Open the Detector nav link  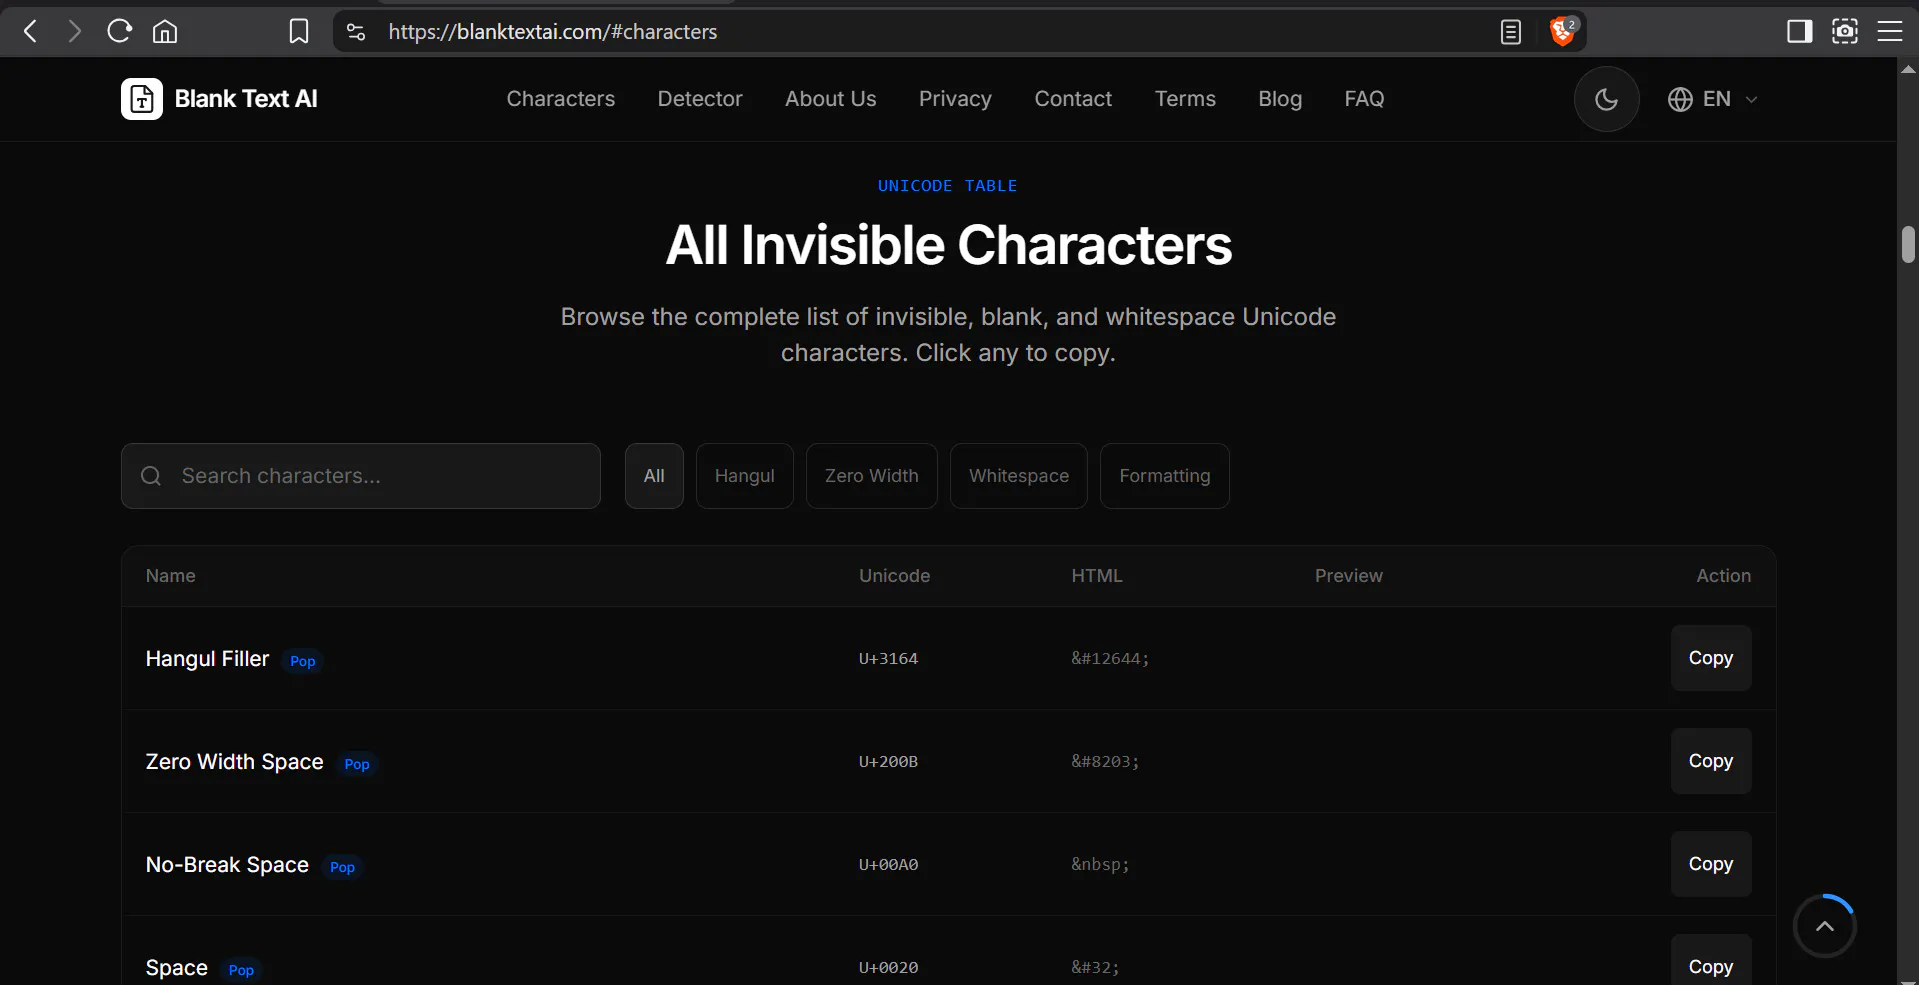[x=700, y=99]
